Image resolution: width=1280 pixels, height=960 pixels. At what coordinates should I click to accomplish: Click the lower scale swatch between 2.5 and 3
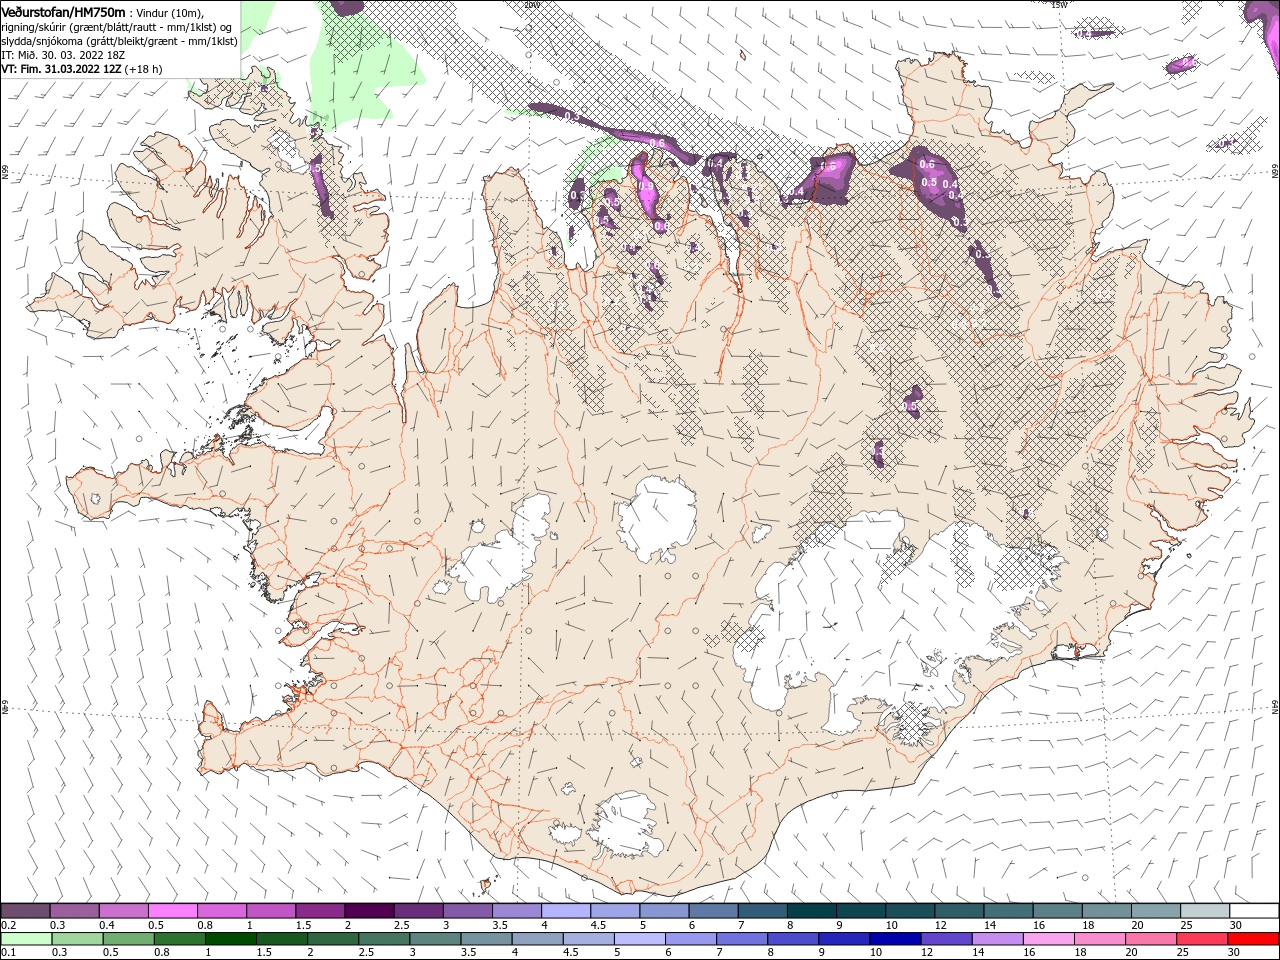tap(384, 938)
